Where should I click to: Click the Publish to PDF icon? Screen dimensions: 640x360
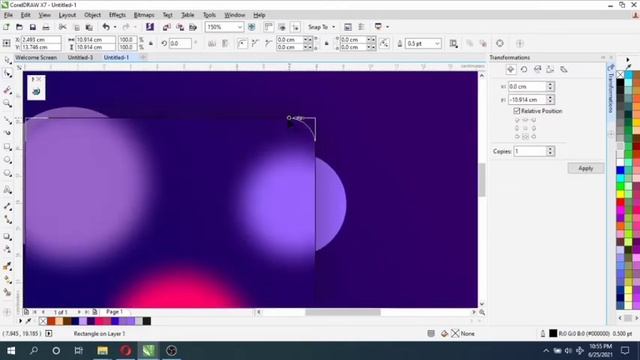point(193,27)
